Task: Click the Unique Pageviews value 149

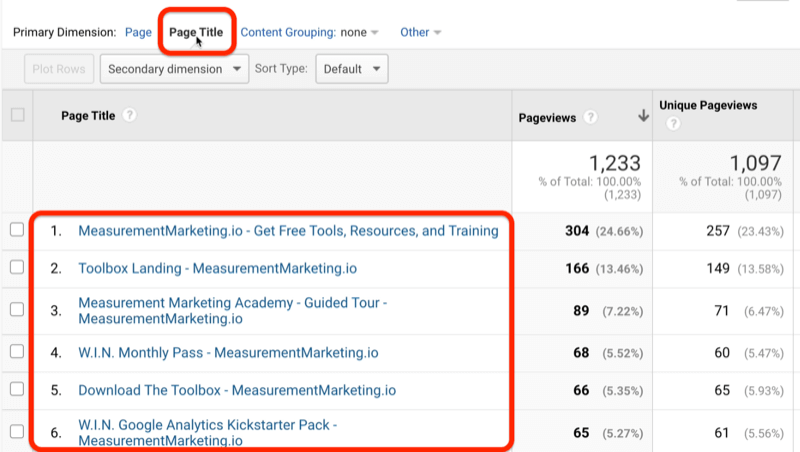Action: 718,268
